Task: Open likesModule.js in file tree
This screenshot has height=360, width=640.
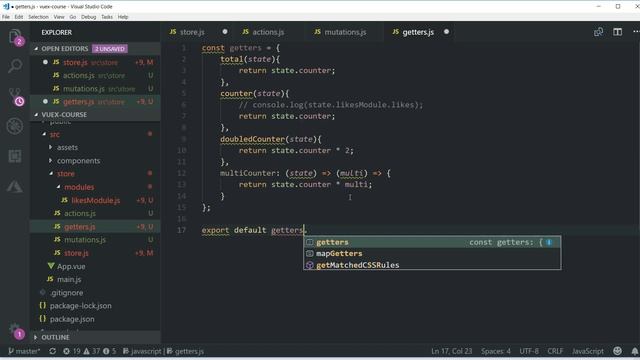Action: click(96, 200)
